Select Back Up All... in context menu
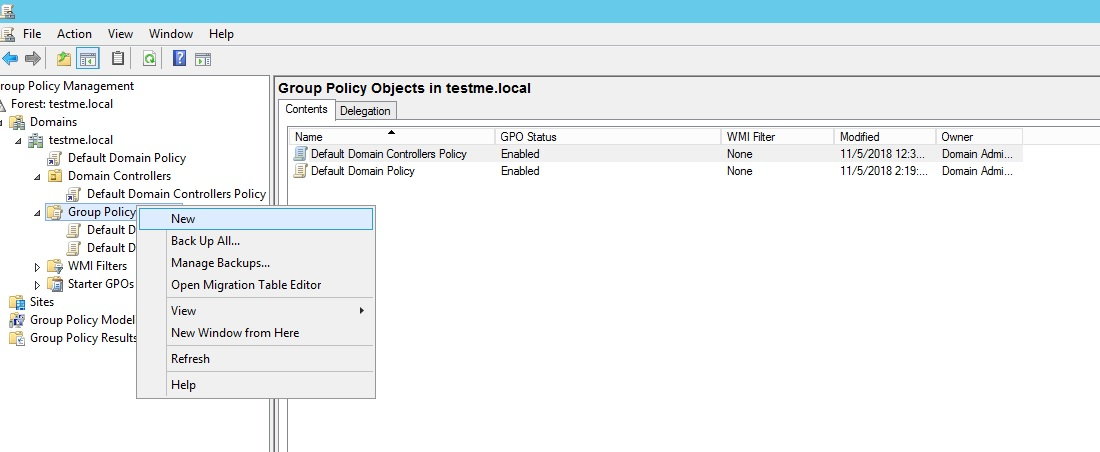The width and height of the screenshot is (1100, 452). 205,241
